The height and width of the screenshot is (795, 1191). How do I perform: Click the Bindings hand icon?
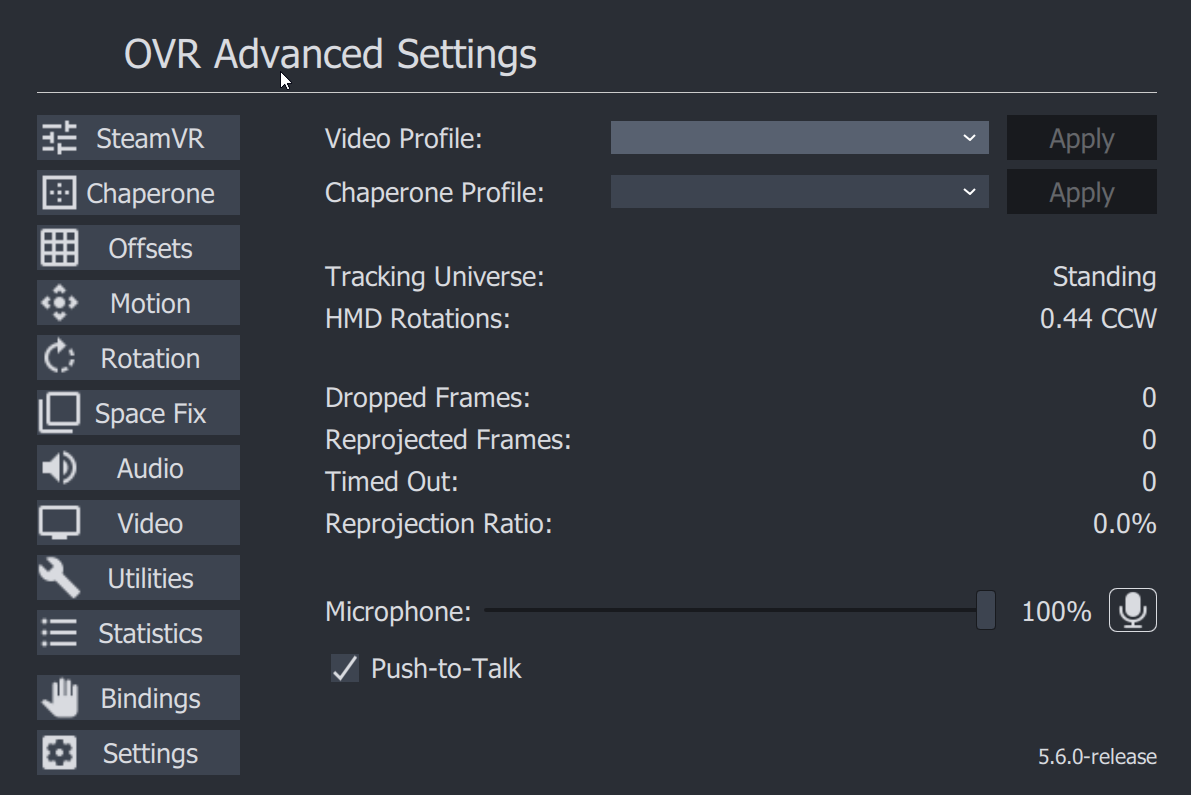tap(59, 698)
